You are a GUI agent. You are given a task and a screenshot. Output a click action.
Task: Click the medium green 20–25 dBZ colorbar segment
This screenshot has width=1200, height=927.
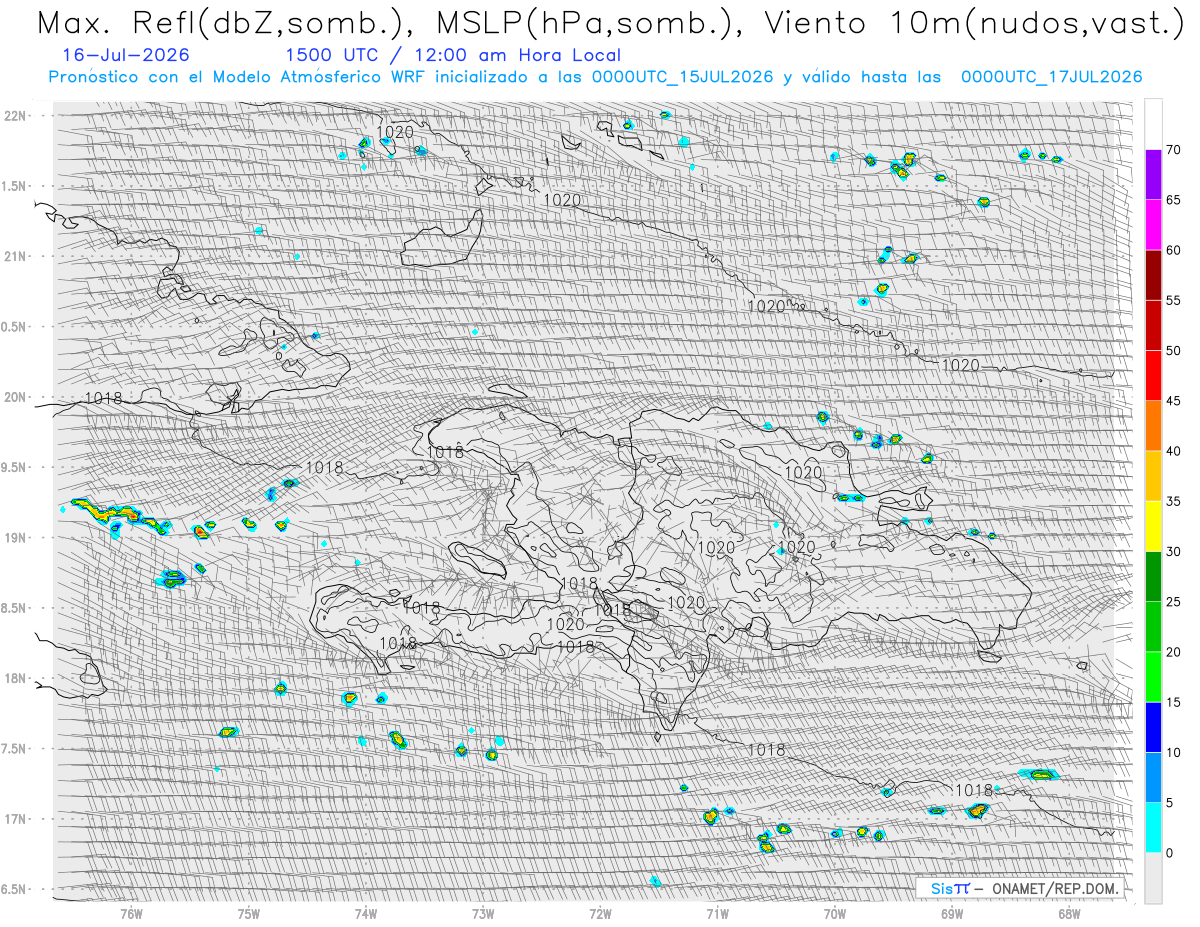click(1153, 626)
